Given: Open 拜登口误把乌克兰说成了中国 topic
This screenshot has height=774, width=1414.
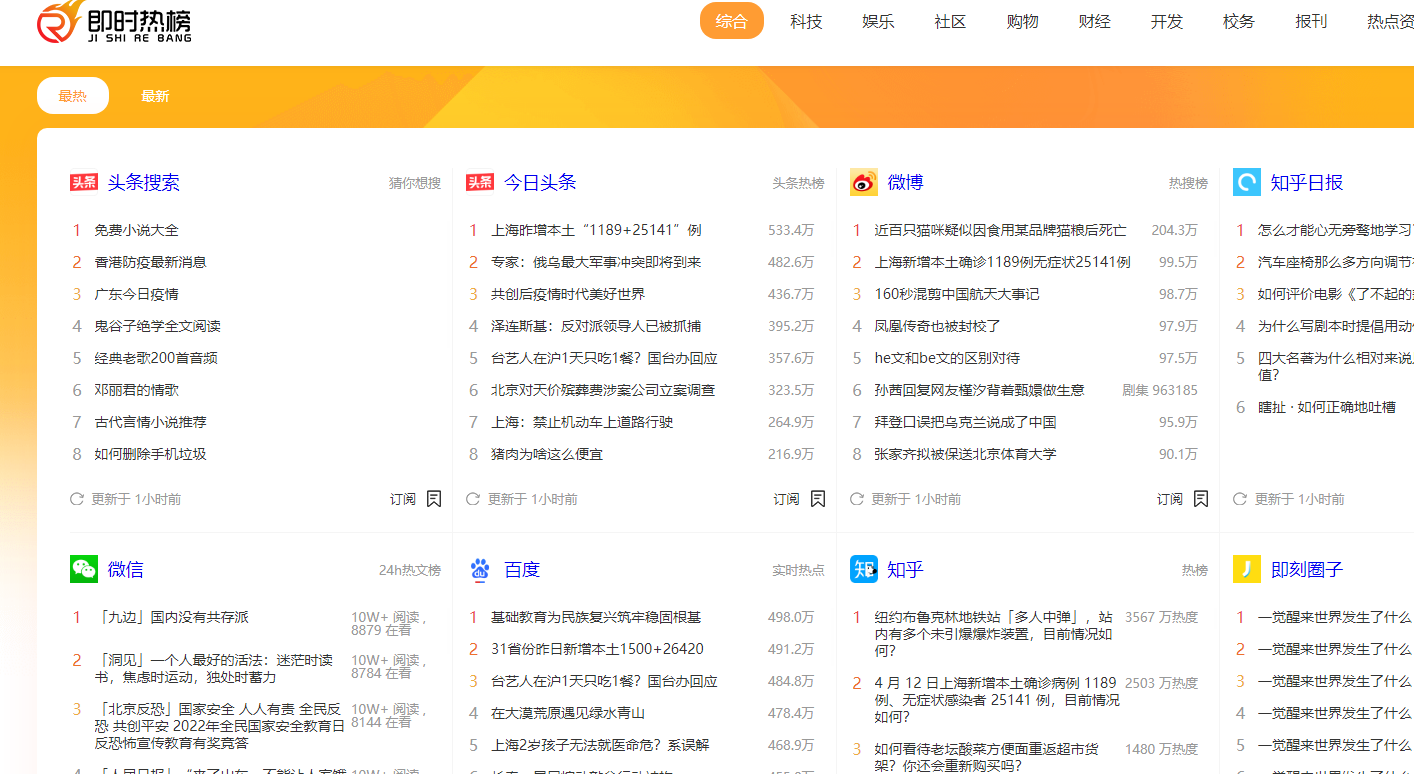Looking at the screenshot, I should 966,422.
